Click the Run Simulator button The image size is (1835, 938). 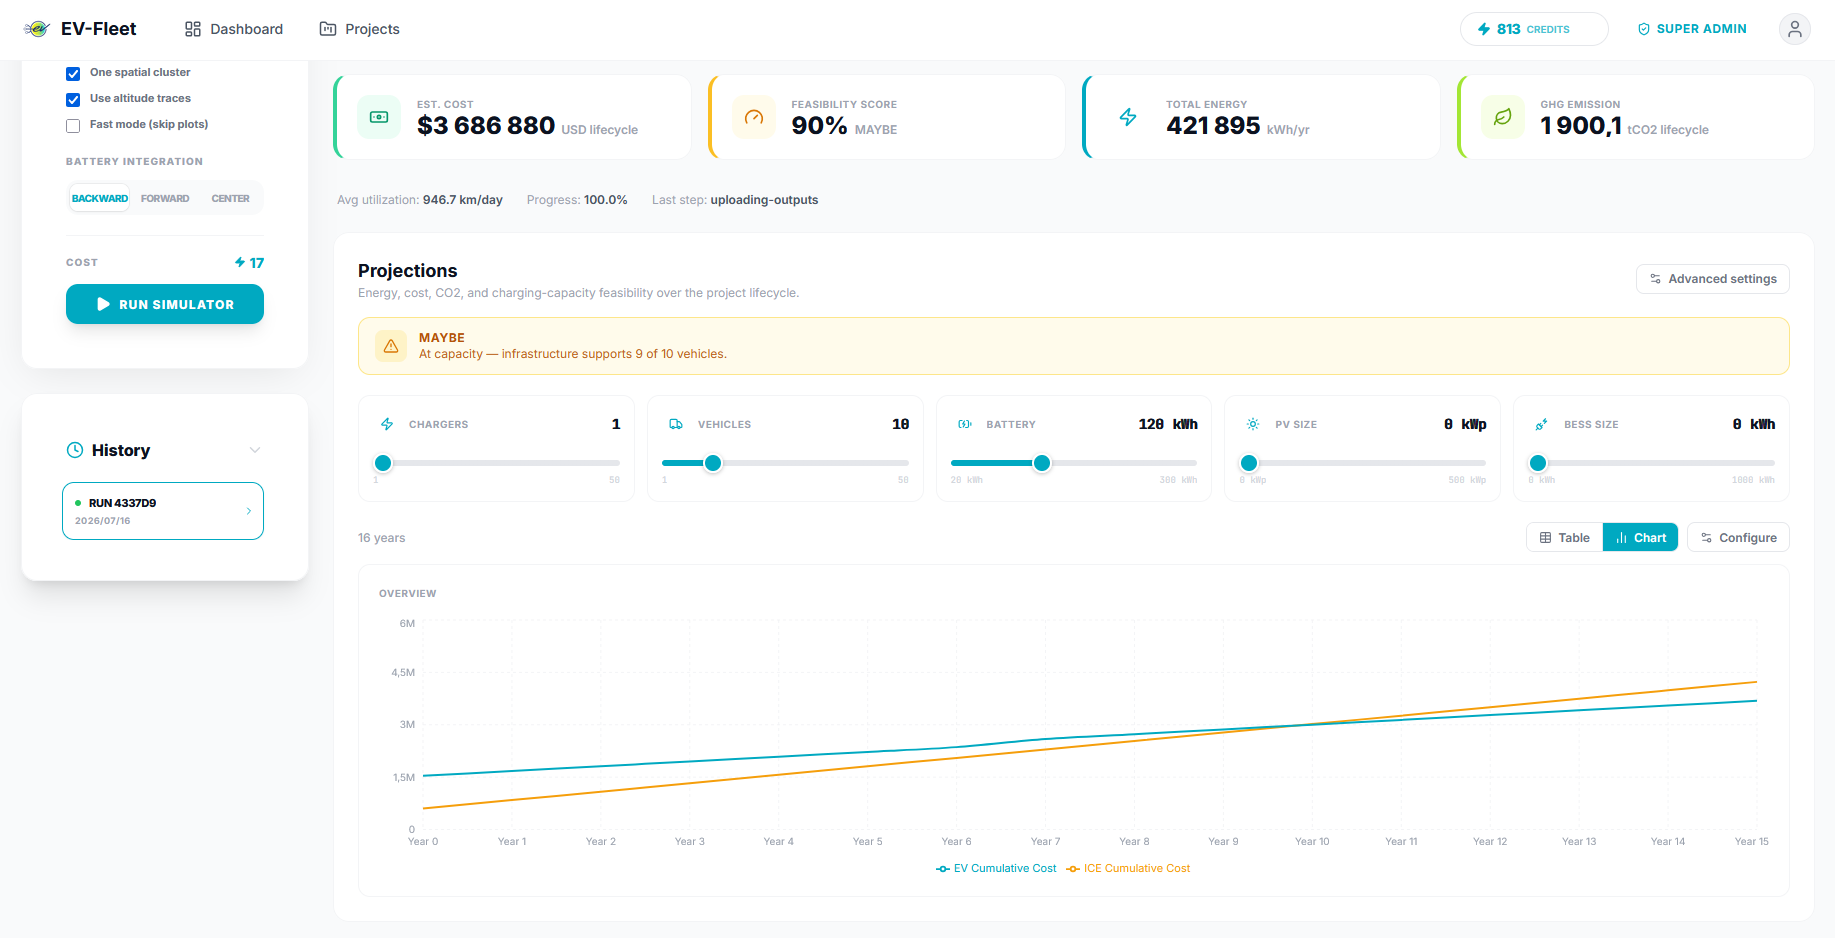165,304
